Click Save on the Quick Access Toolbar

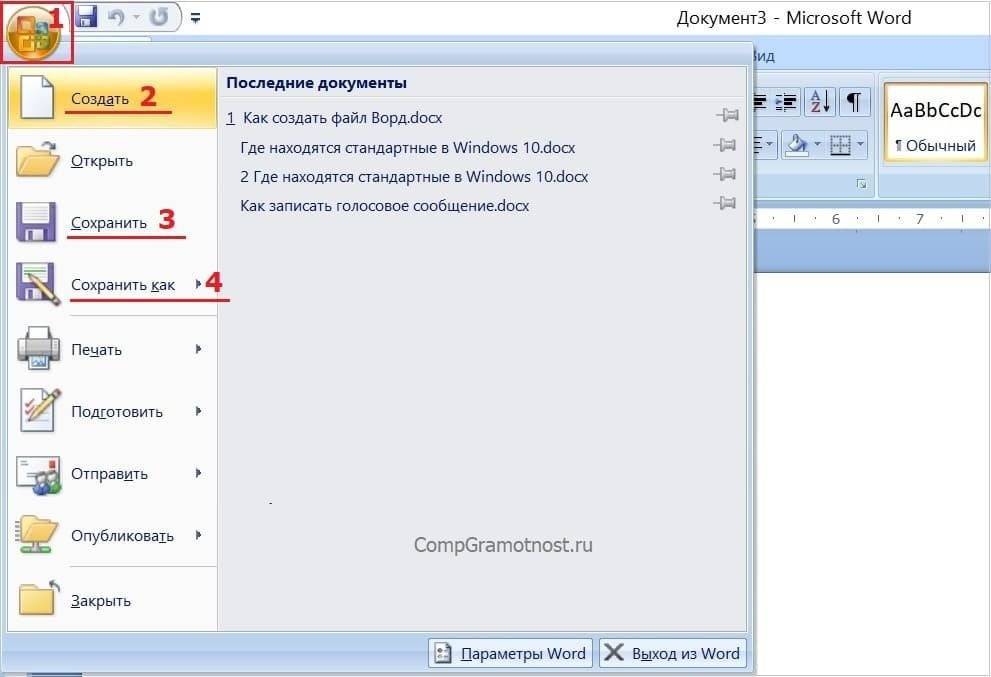(87, 17)
